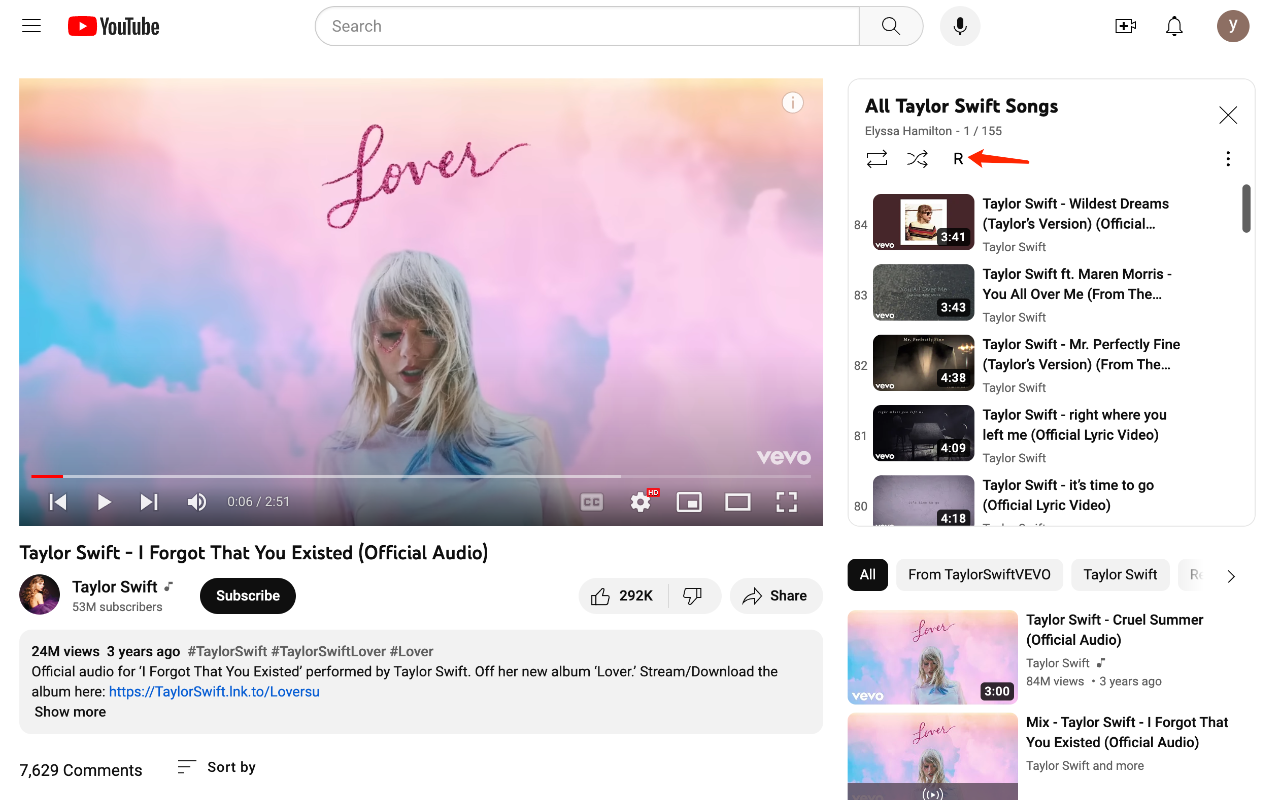Open the Create video icon
Image resolution: width=1280 pixels, height=800 pixels.
pyautogui.click(x=1126, y=26)
